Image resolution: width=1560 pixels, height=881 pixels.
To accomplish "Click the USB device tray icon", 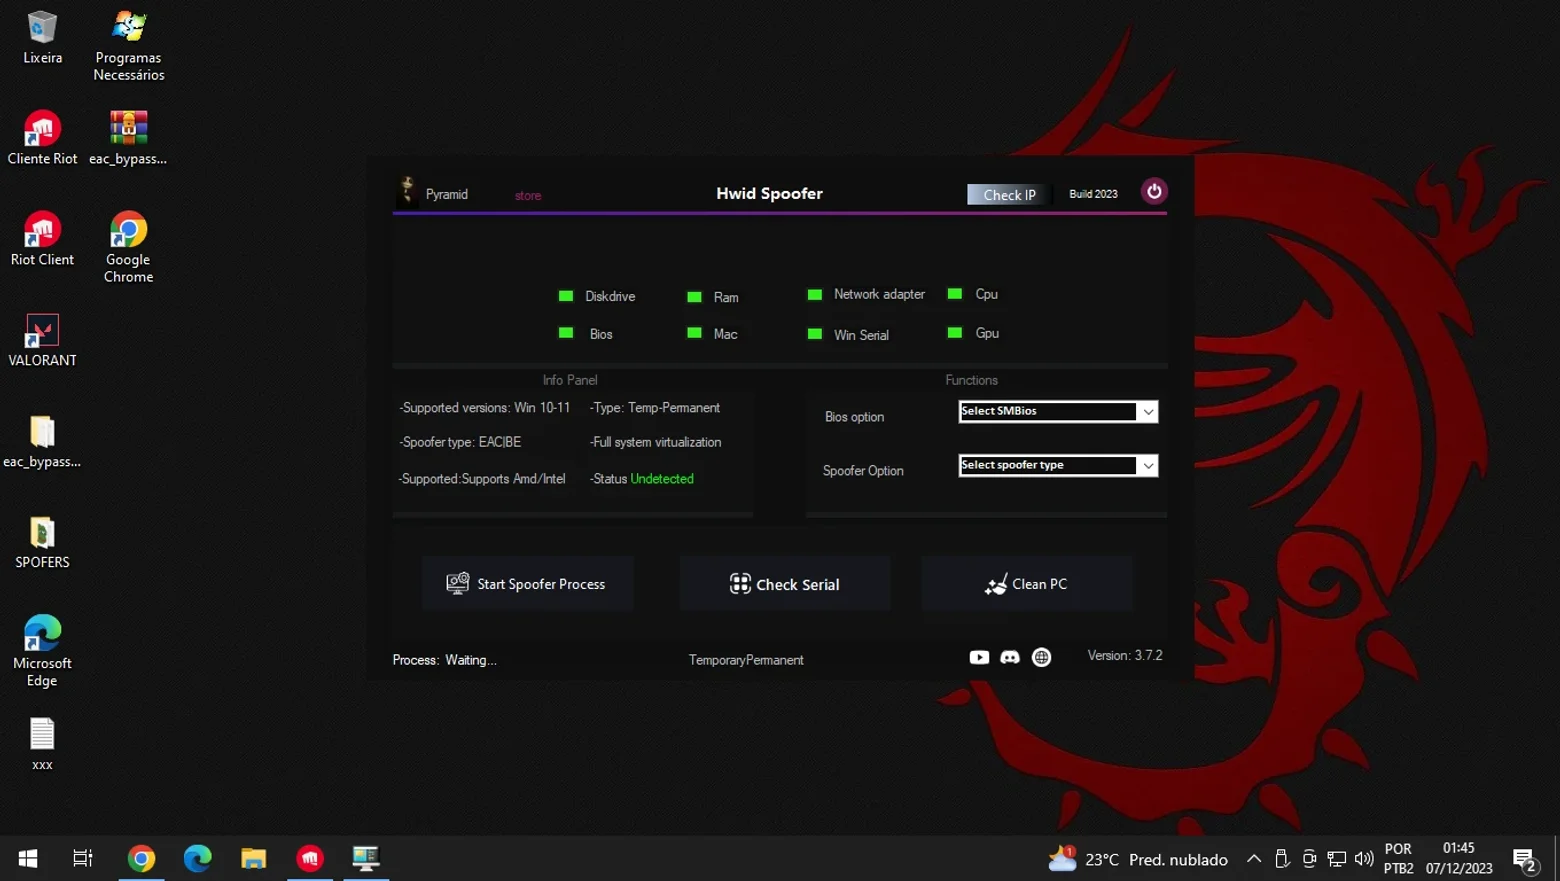I will (x=1282, y=859).
